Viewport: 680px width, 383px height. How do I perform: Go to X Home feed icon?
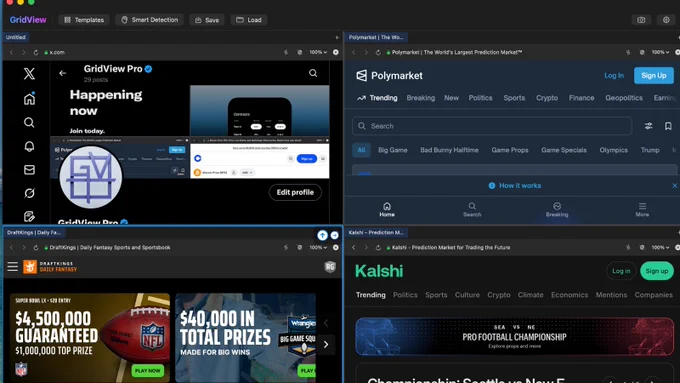(x=29, y=99)
